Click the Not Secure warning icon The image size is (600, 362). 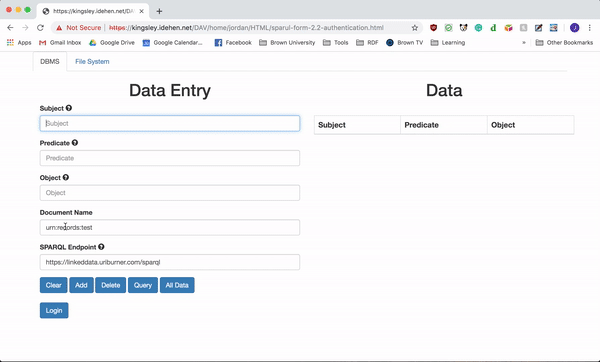(x=59, y=28)
